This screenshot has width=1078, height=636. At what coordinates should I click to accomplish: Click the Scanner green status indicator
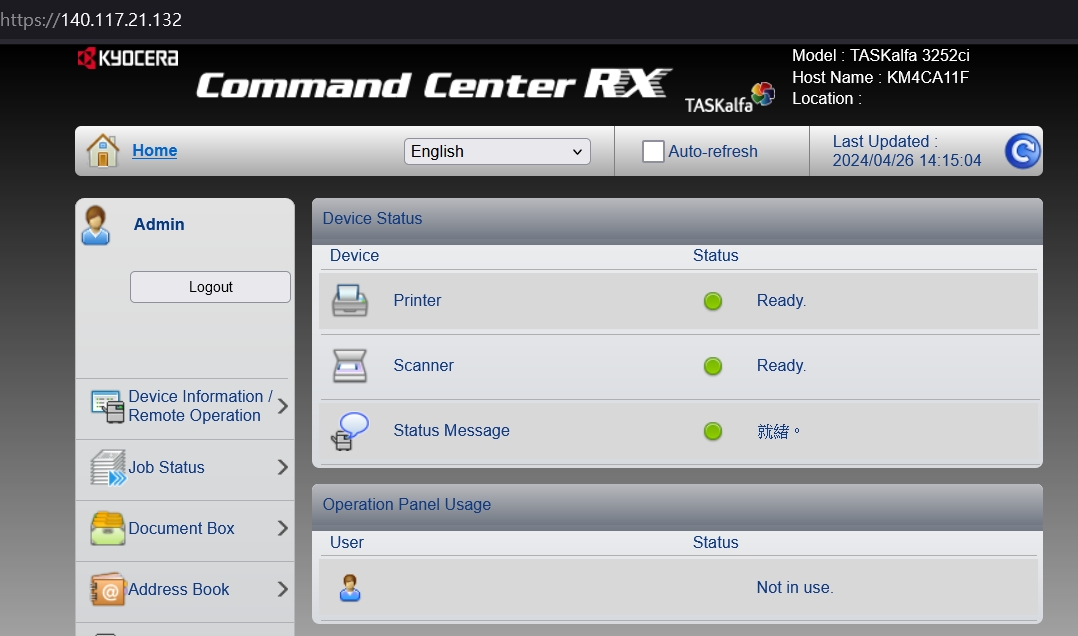pos(713,366)
